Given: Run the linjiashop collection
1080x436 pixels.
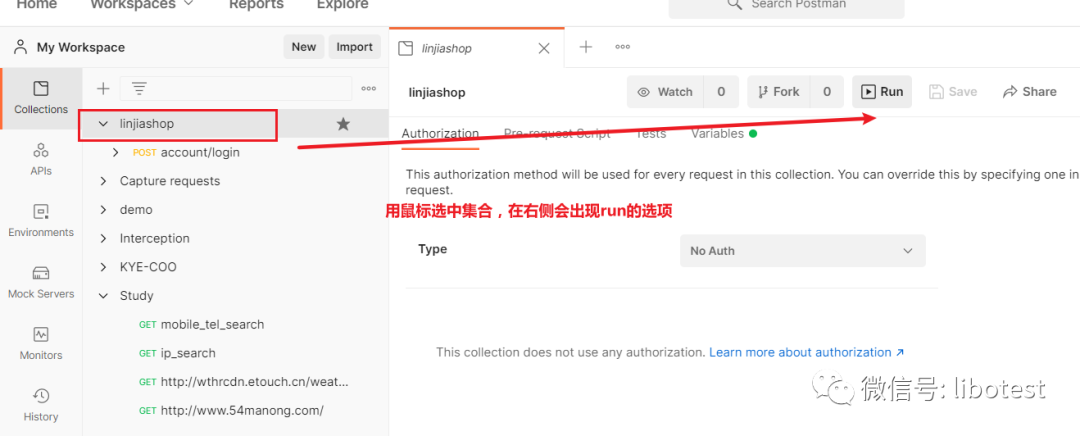Looking at the screenshot, I should point(882,92).
